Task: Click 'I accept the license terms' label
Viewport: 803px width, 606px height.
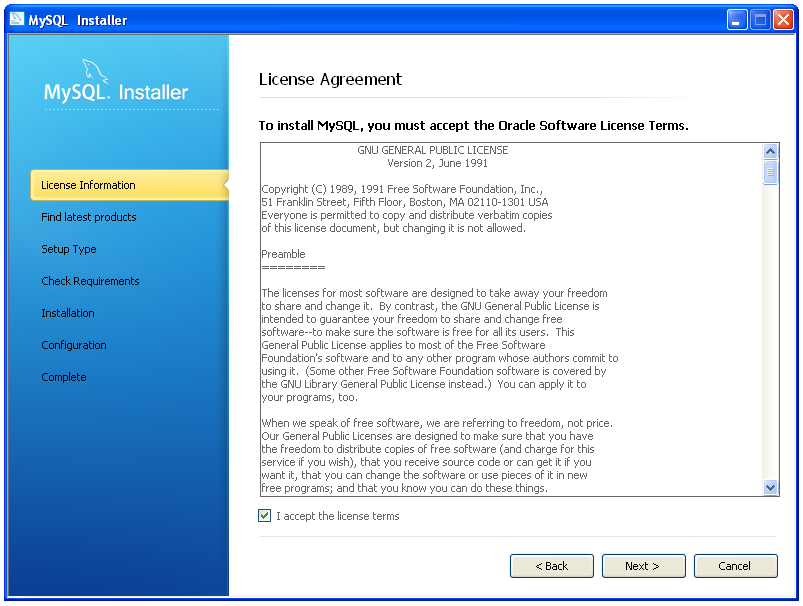Action: (x=337, y=516)
